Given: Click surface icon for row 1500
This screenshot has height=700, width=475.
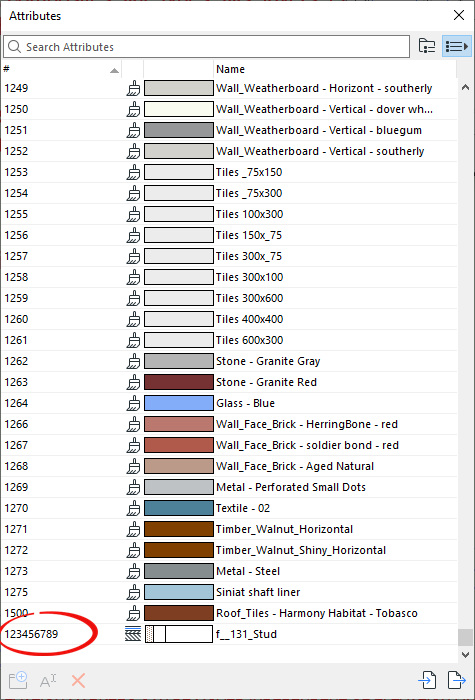Looking at the screenshot, I should click(133, 613).
